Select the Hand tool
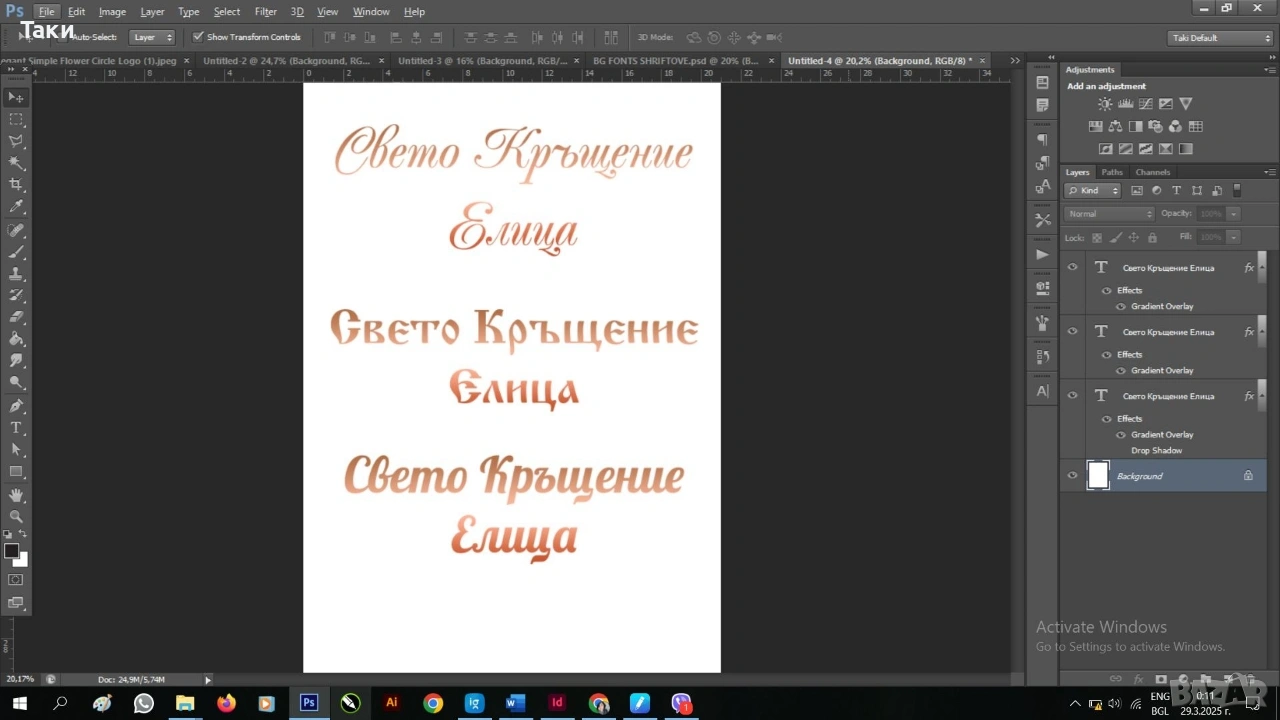1280x720 pixels. (16, 495)
